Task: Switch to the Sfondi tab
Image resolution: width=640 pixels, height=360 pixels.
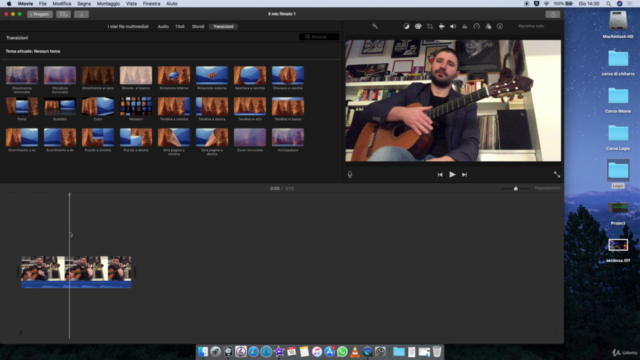Action: 198,27
